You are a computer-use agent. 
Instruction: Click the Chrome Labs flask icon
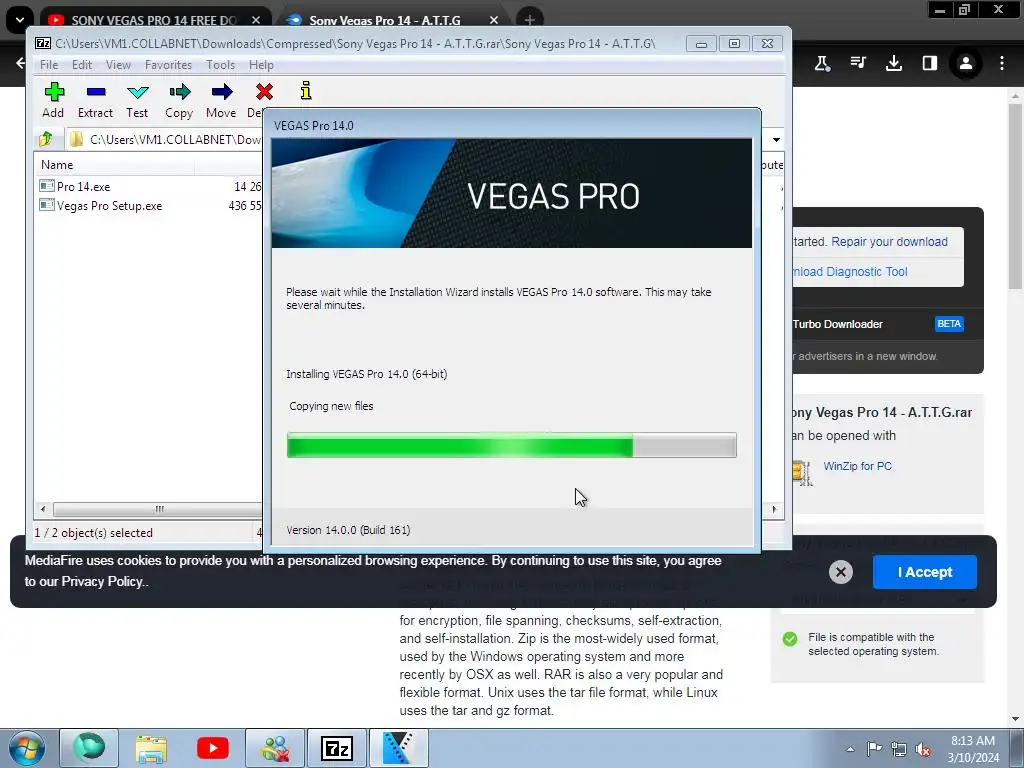pyautogui.click(x=822, y=63)
